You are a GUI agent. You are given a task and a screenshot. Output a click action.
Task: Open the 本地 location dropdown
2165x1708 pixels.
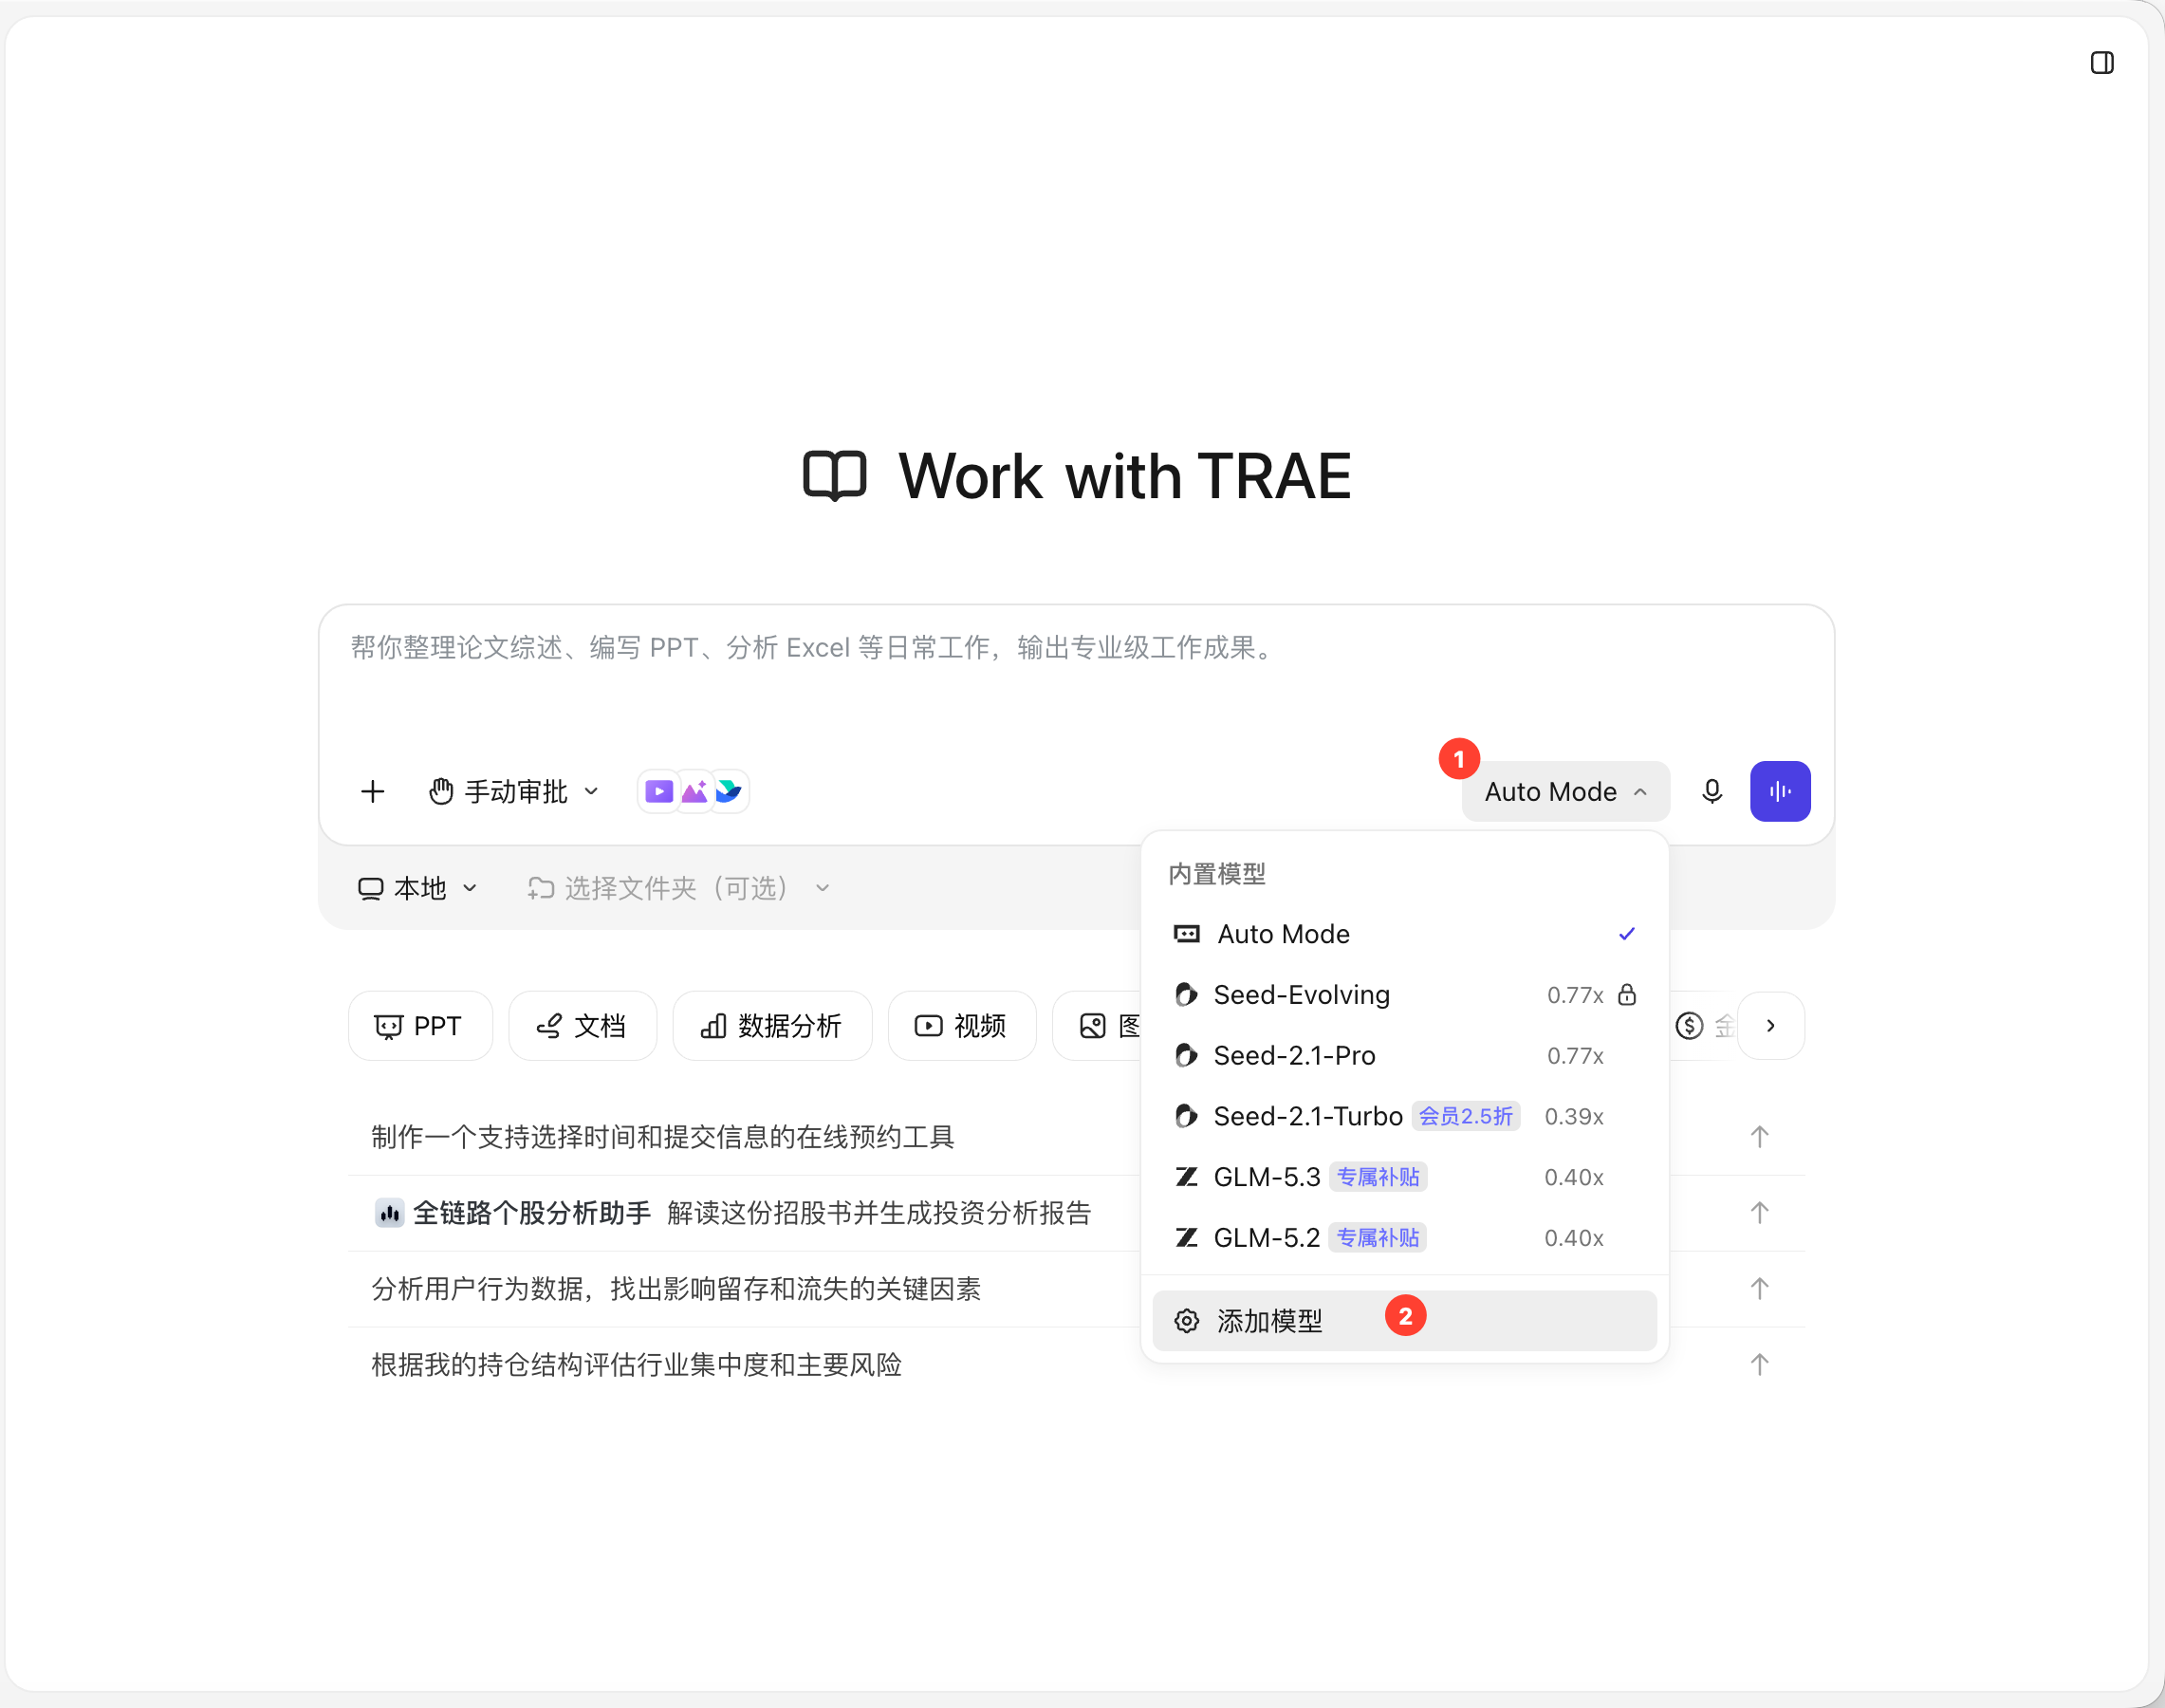click(x=418, y=888)
